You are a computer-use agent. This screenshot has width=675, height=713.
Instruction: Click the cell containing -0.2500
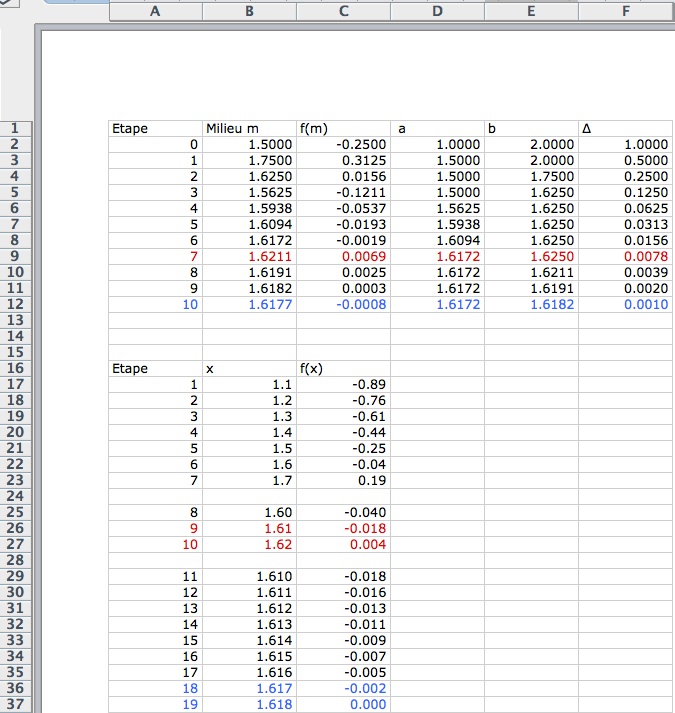click(343, 145)
